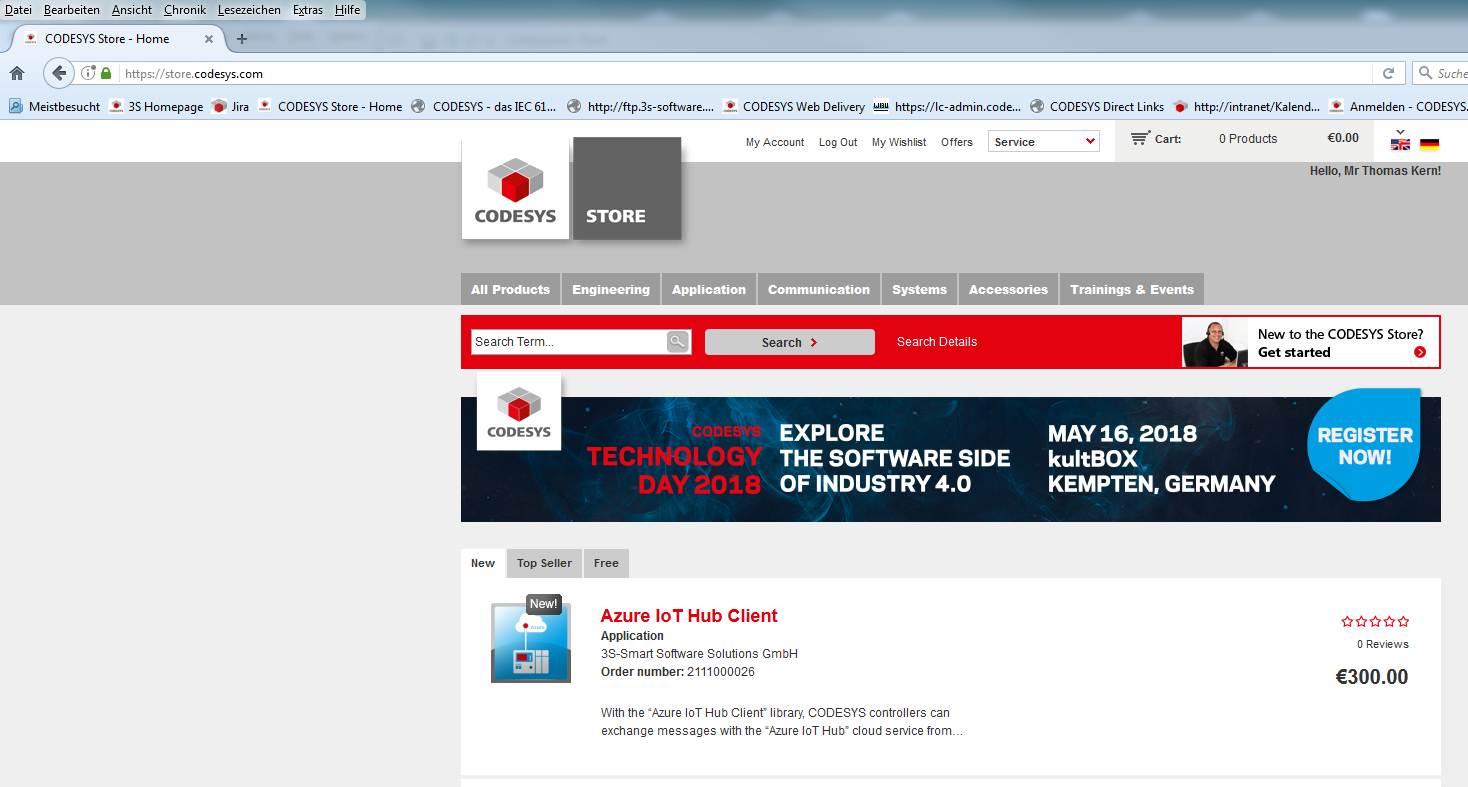The image size is (1468, 787).
Task: Open the Azure IoT Hub Client link
Action: (x=688, y=616)
